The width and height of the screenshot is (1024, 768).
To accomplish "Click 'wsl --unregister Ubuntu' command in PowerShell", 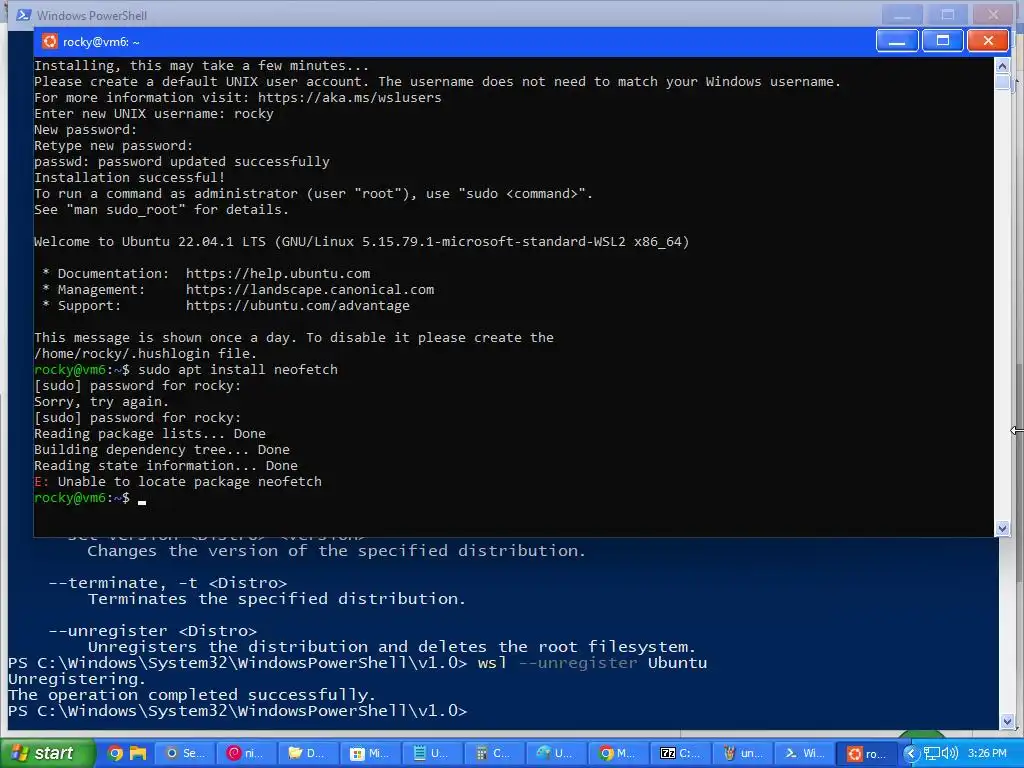I will (x=592, y=663).
